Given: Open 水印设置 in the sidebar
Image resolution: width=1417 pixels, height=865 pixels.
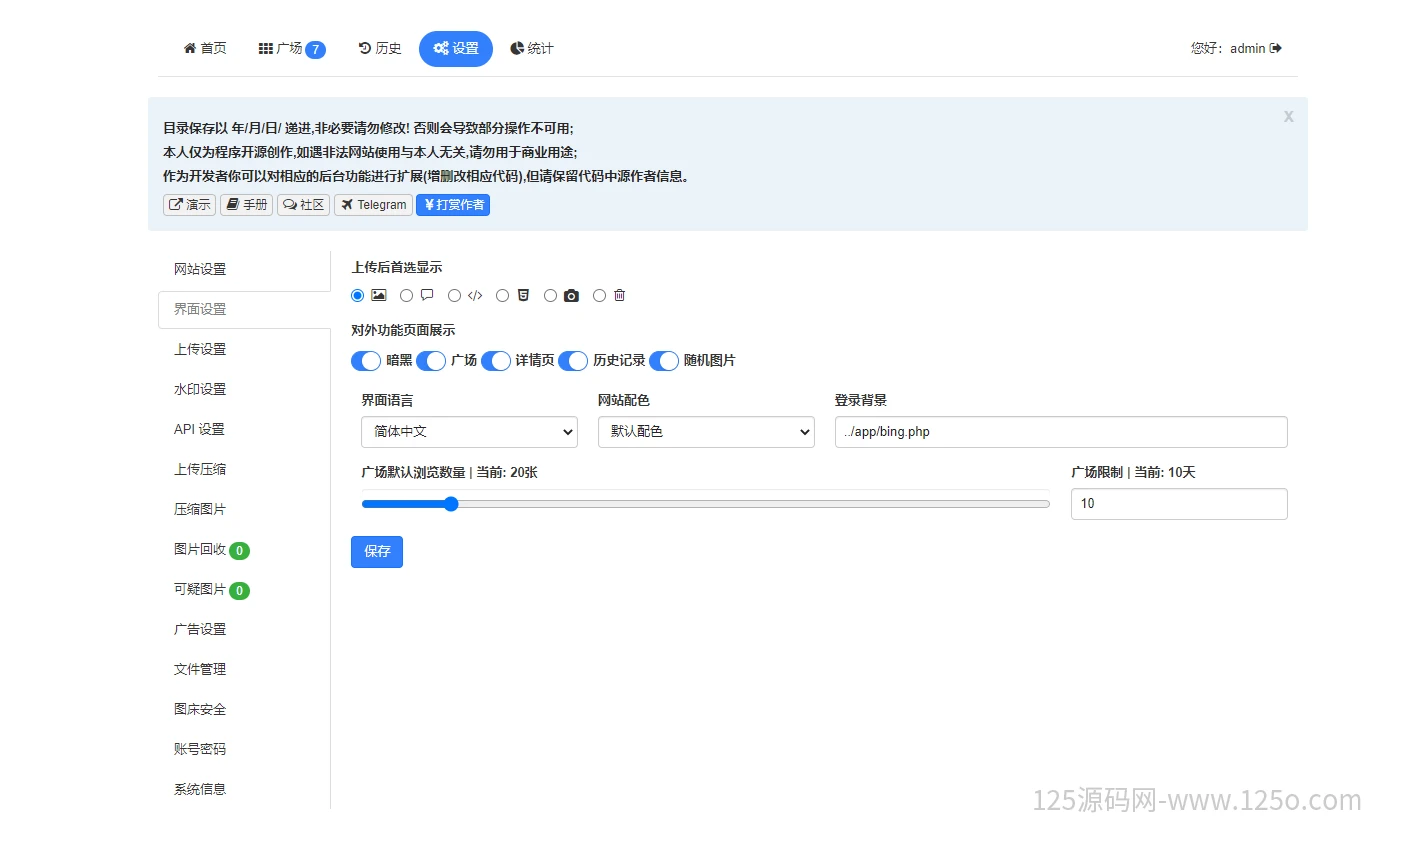Looking at the screenshot, I should [x=244, y=389].
